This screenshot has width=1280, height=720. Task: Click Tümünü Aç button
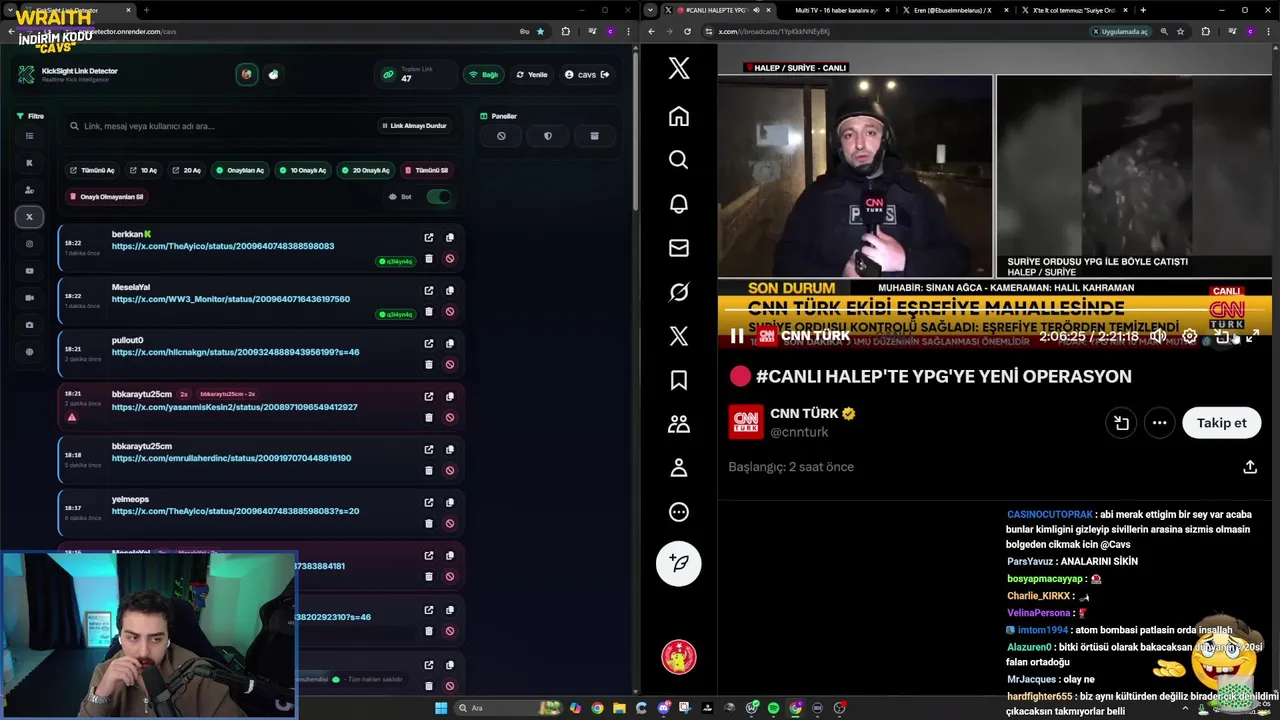(92, 170)
